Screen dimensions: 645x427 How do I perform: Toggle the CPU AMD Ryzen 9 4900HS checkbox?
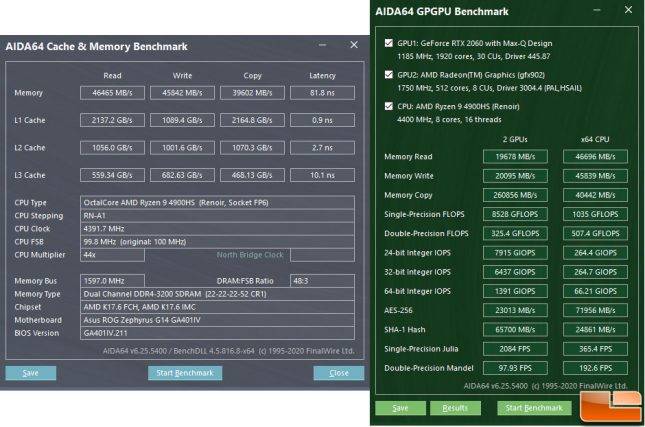[389, 106]
